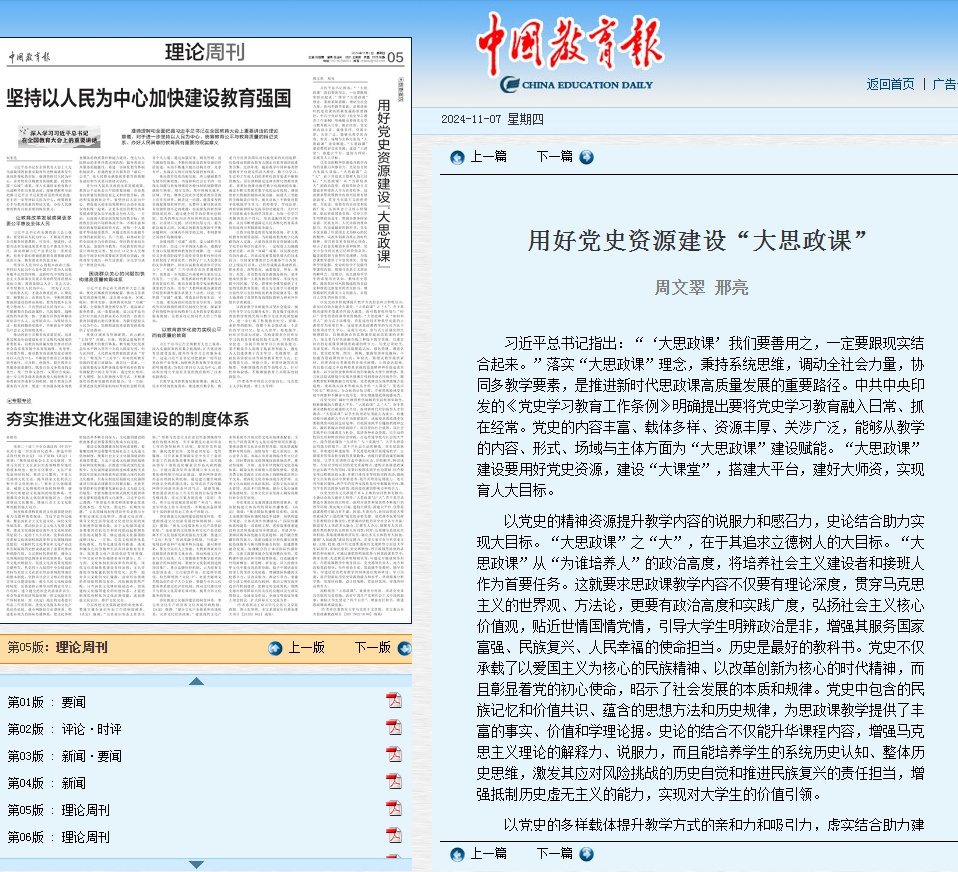Click top 上一篇 previous article arrow icon

(x=457, y=156)
